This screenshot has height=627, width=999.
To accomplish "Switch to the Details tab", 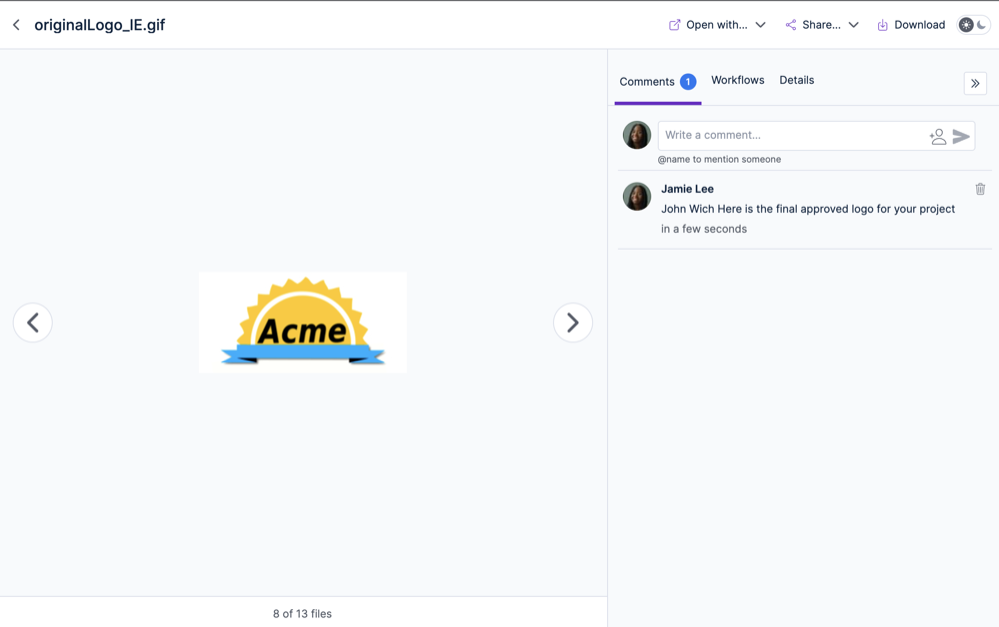I will pyautogui.click(x=796, y=80).
